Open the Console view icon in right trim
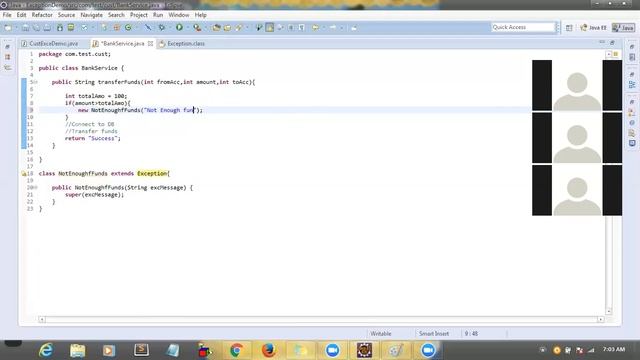640x360 pixels. pos(632,143)
